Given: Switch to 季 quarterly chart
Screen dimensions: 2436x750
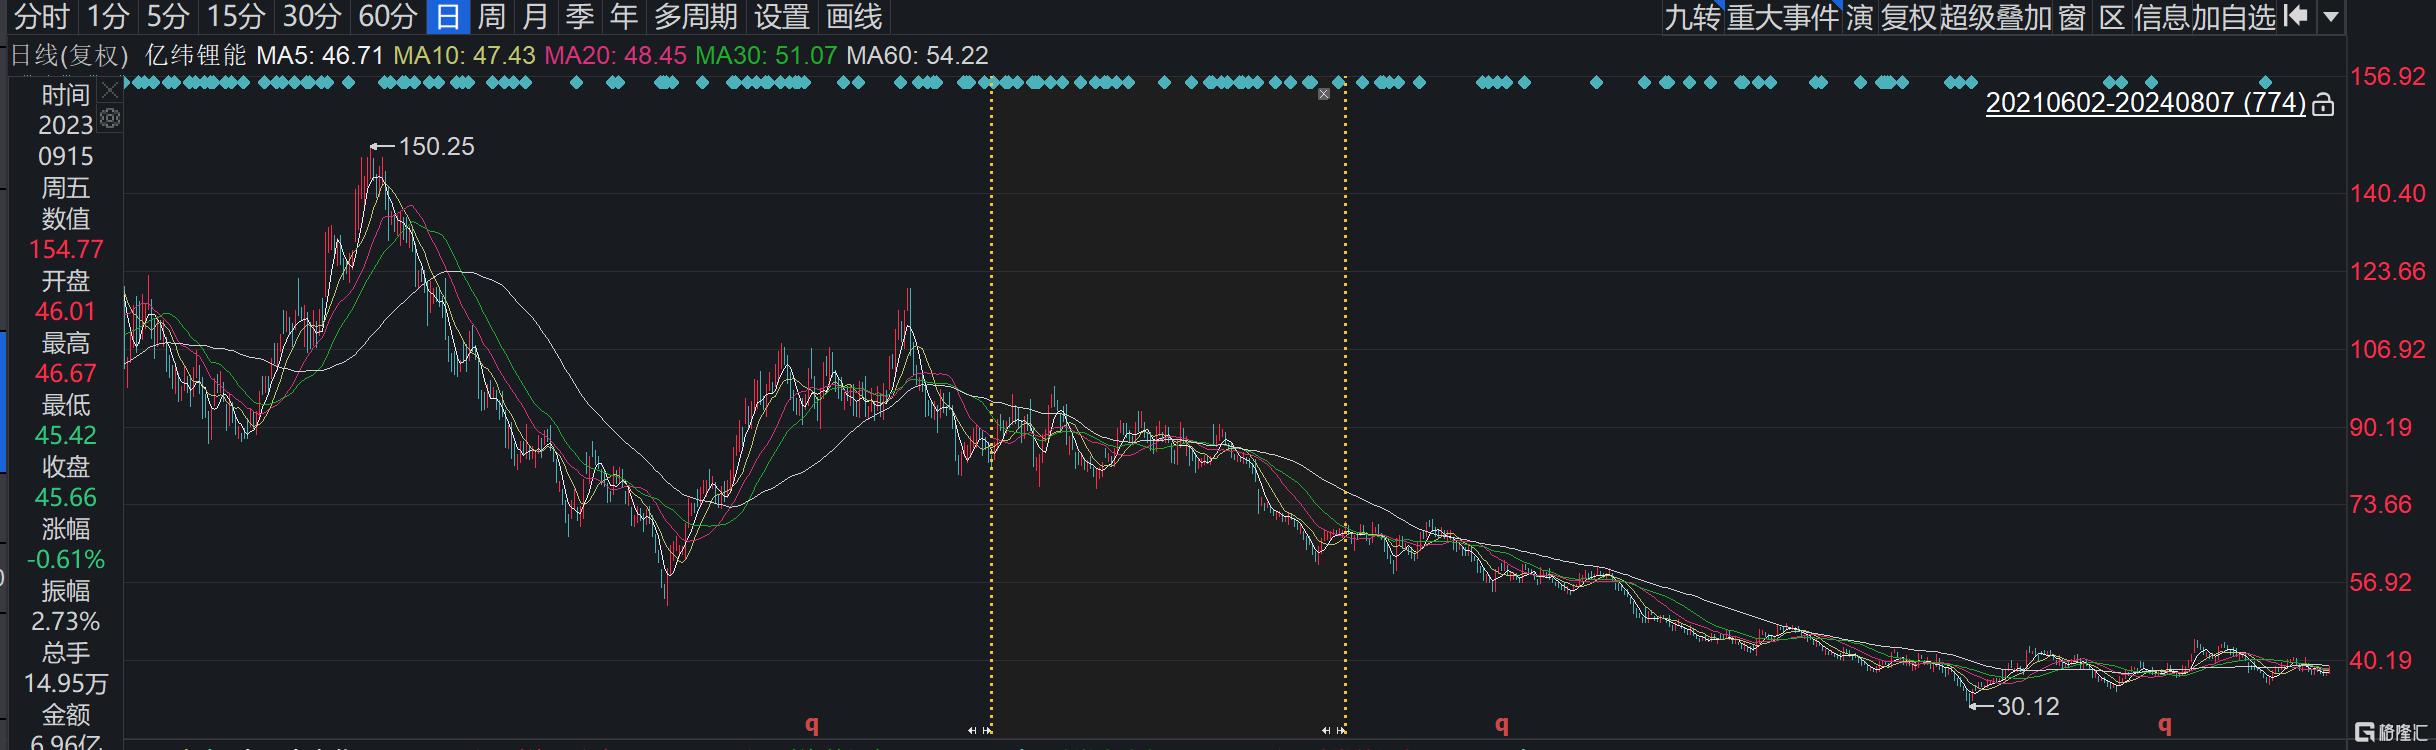Looking at the screenshot, I should pos(579,16).
